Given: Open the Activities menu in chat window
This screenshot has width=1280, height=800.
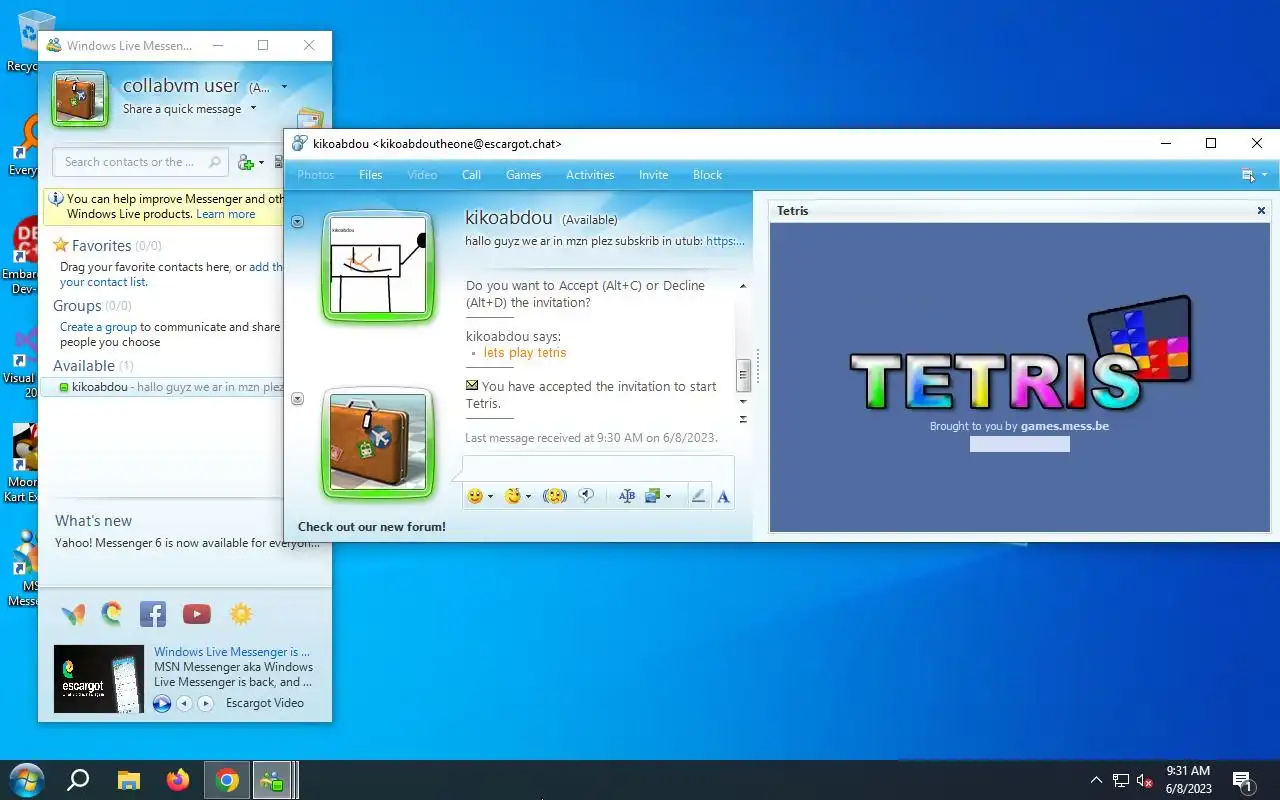Looking at the screenshot, I should tap(590, 174).
